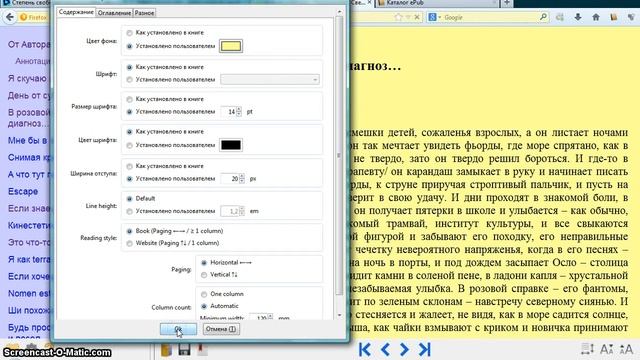Open 'Nomen est' chapter link in sidebar
640x360 pixels.
pos(28,293)
